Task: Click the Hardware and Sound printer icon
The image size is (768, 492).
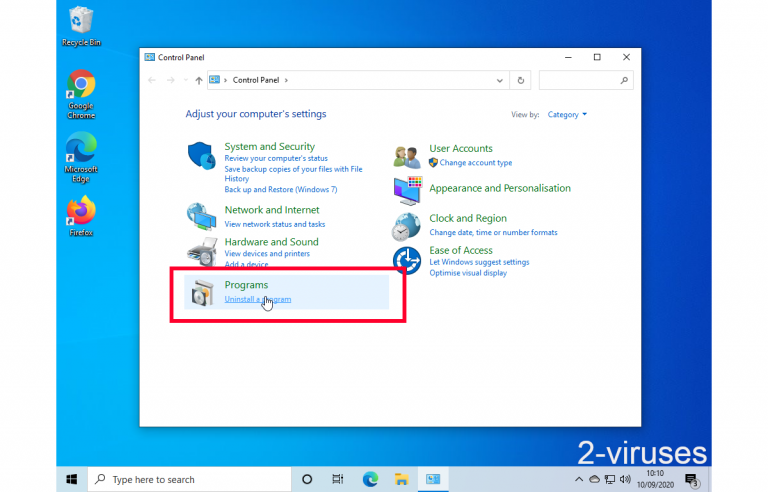Action: [202, 250]
